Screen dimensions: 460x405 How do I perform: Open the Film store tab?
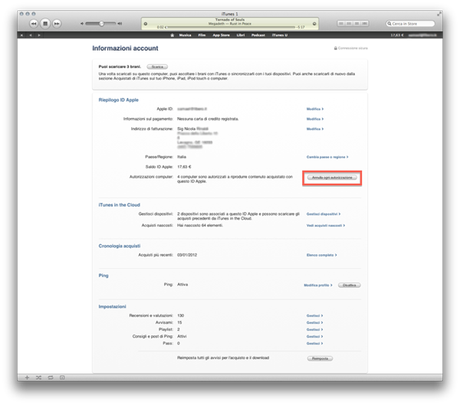click(x=202, y=35)
